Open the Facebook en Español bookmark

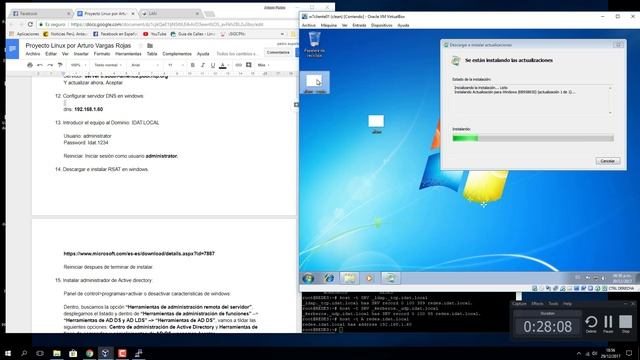point(115,34)
